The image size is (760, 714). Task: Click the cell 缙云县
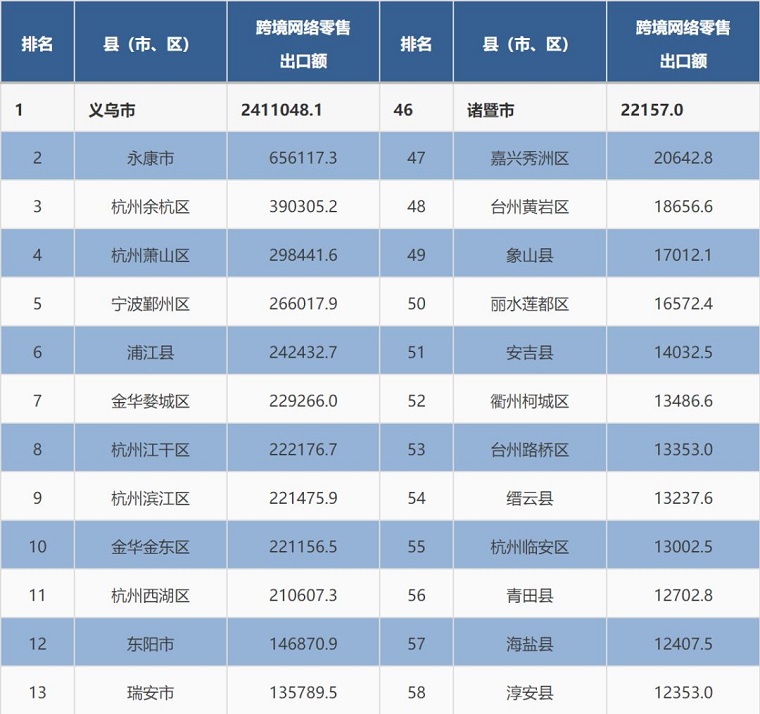[530, 498]
